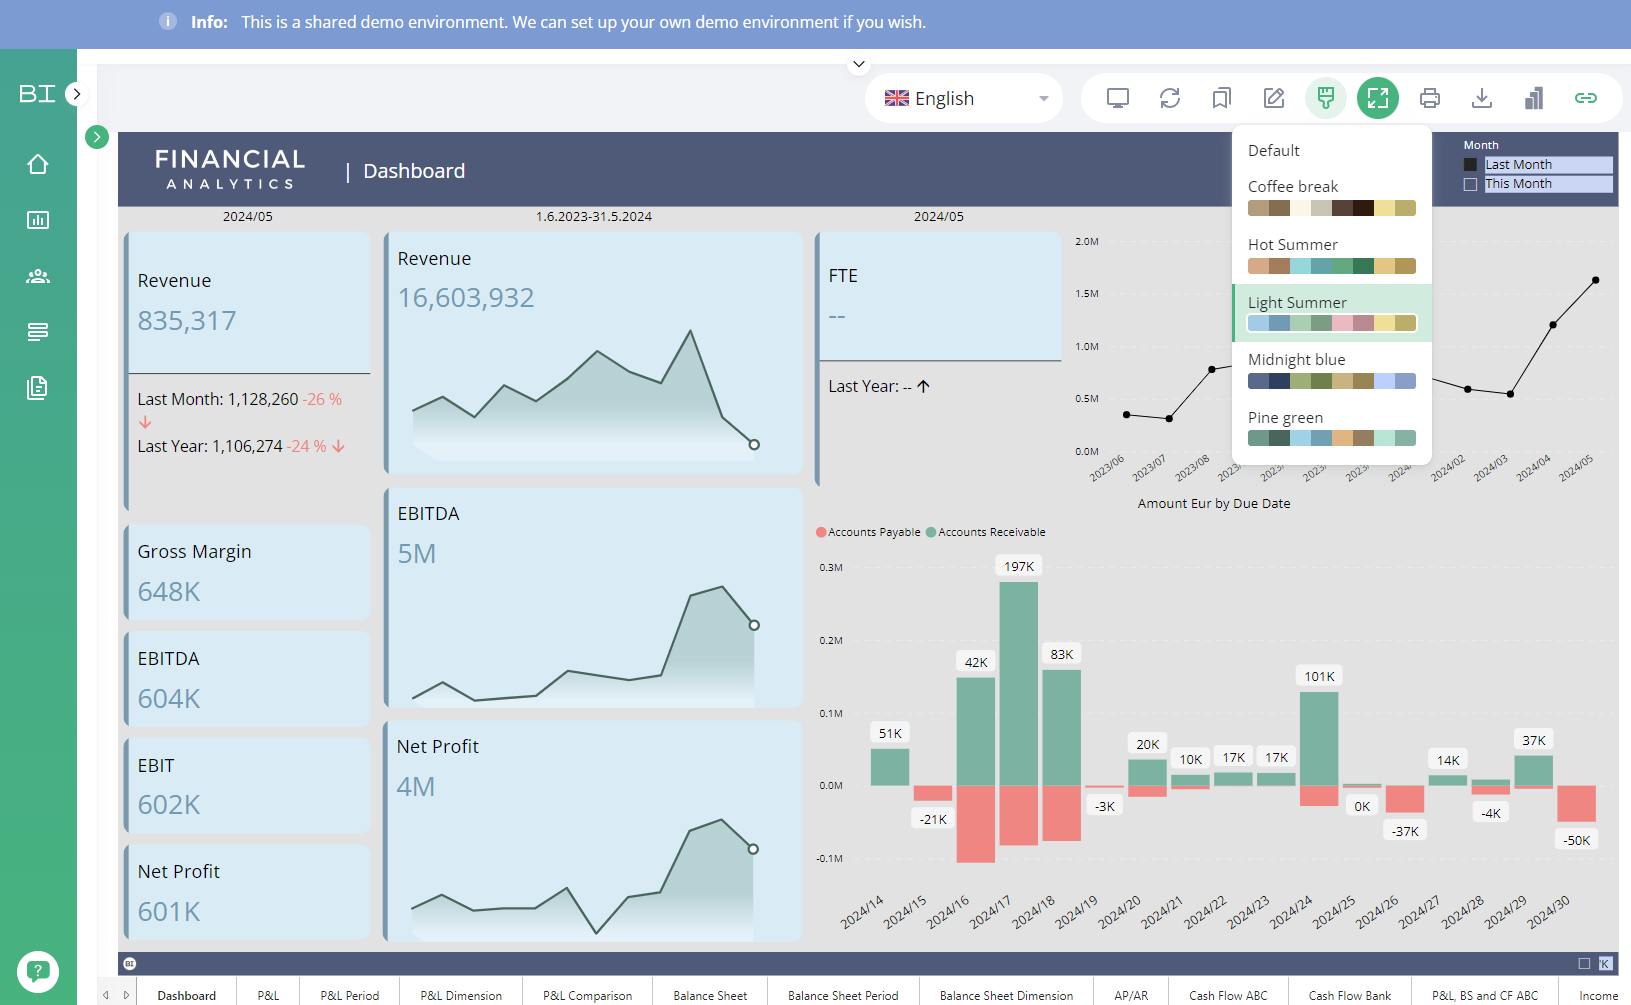Toggle Accounts Payable legend item
Viewport: 1631px width, 1005px height.
868,532
